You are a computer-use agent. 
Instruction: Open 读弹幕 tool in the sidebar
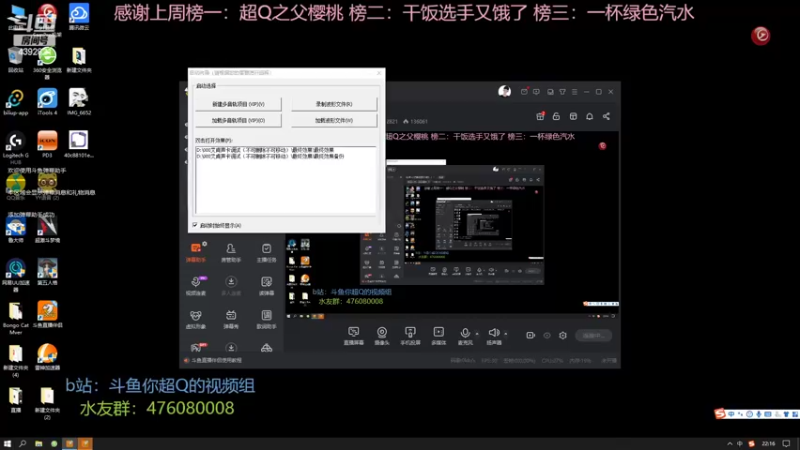coord(266,286)
